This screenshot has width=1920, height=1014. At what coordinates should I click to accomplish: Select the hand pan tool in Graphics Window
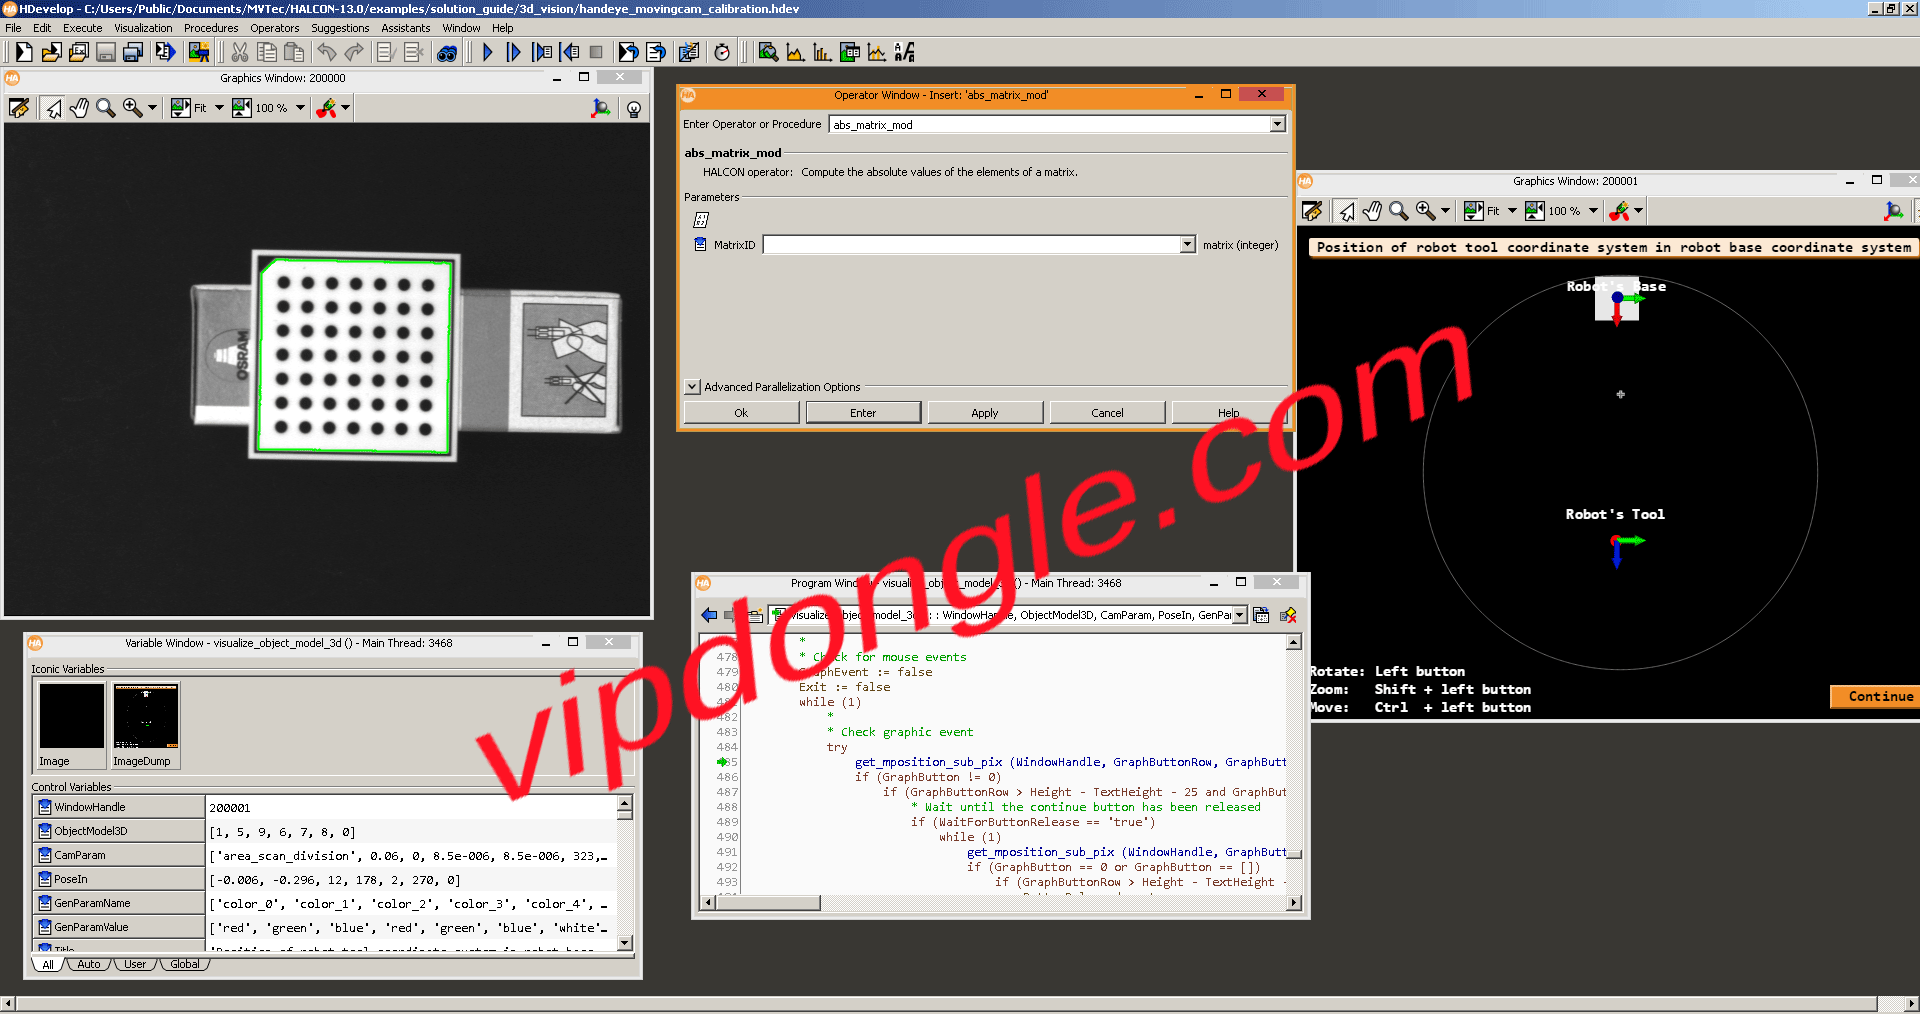pyautogui.click(x=80, y=108)
